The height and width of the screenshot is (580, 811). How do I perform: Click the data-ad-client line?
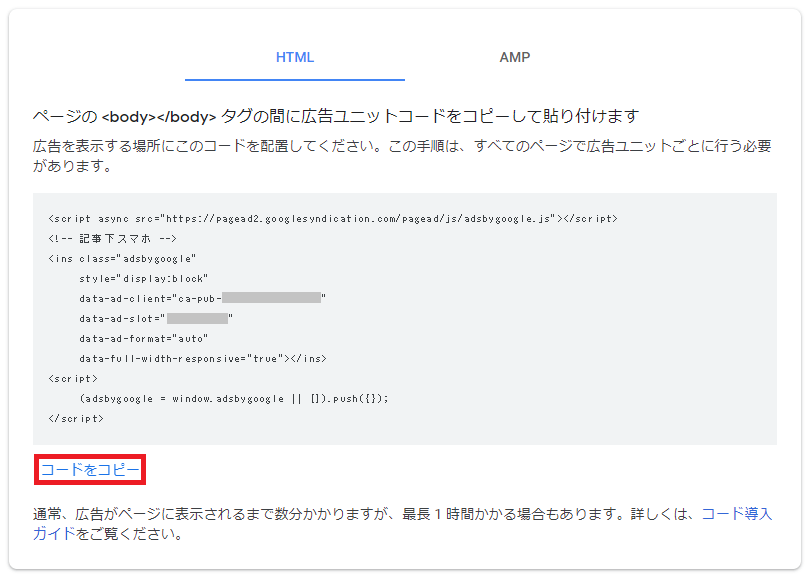click(x=203, y=299)
